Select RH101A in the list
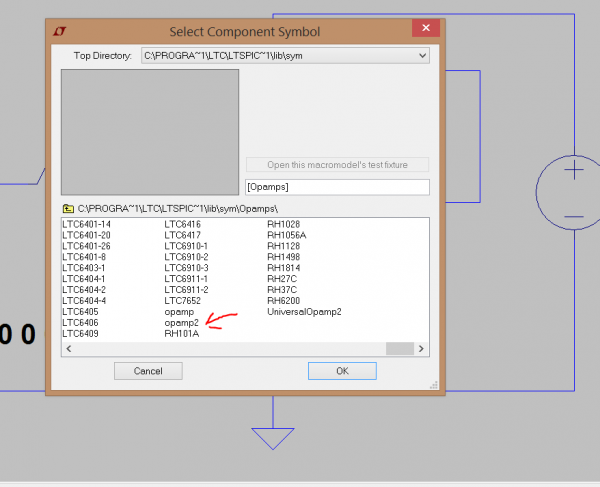600x487 pixels. (182, 334)
